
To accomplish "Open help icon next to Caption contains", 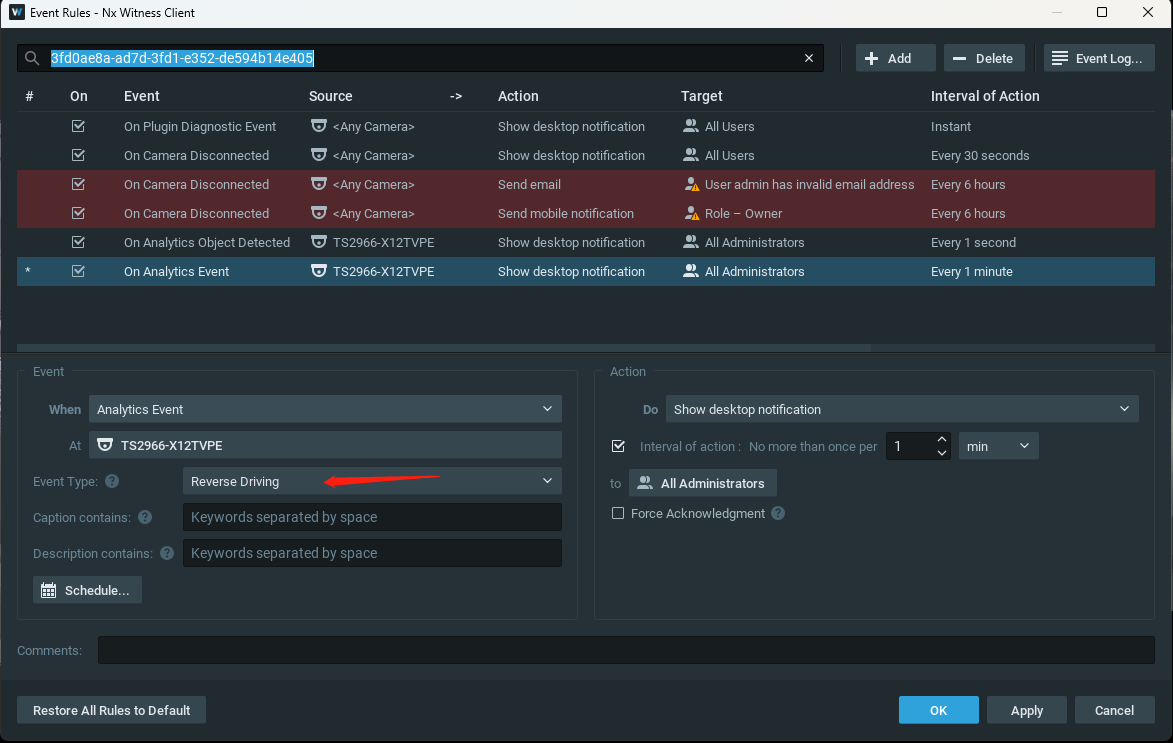I will (145, 517).
